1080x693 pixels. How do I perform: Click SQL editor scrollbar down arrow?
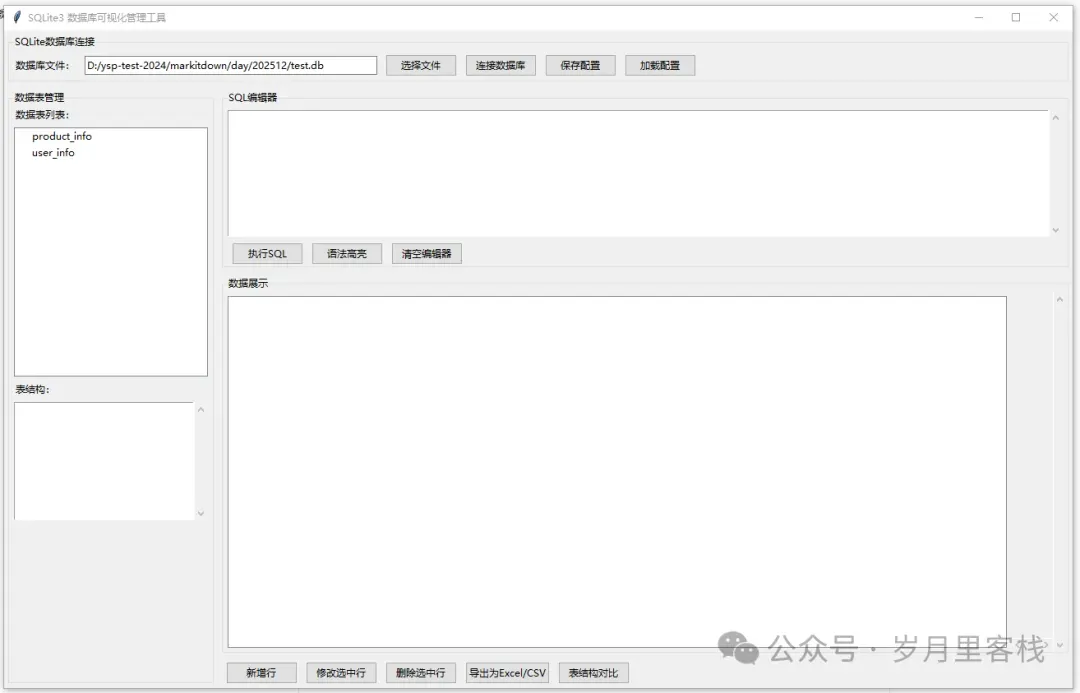[x=1056, y=230]
